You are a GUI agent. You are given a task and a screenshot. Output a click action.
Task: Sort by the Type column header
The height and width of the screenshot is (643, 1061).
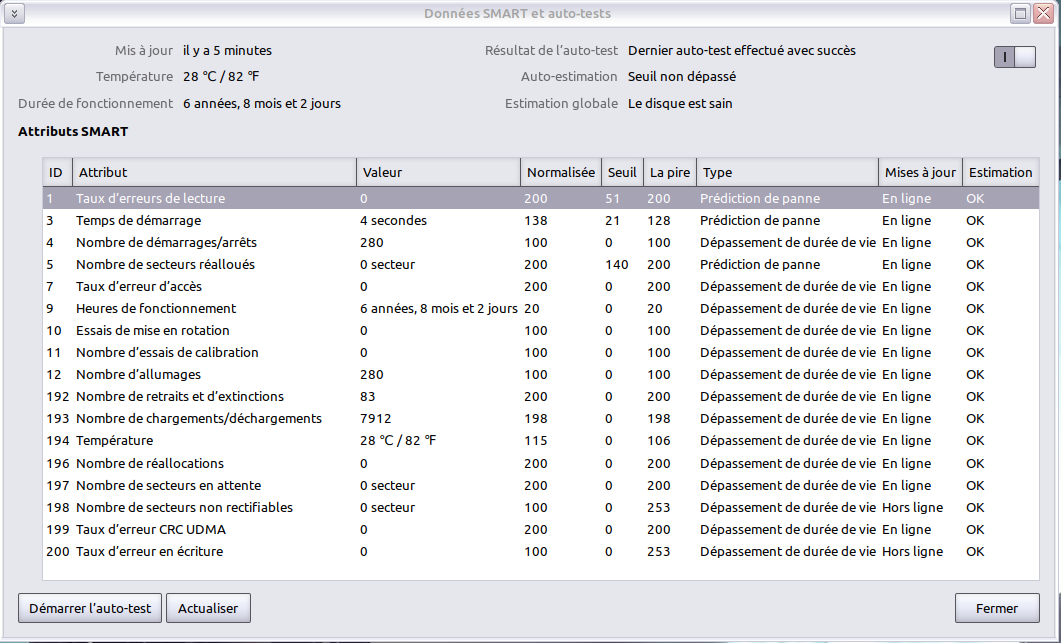pyautogui.click(x=787, y=173)
